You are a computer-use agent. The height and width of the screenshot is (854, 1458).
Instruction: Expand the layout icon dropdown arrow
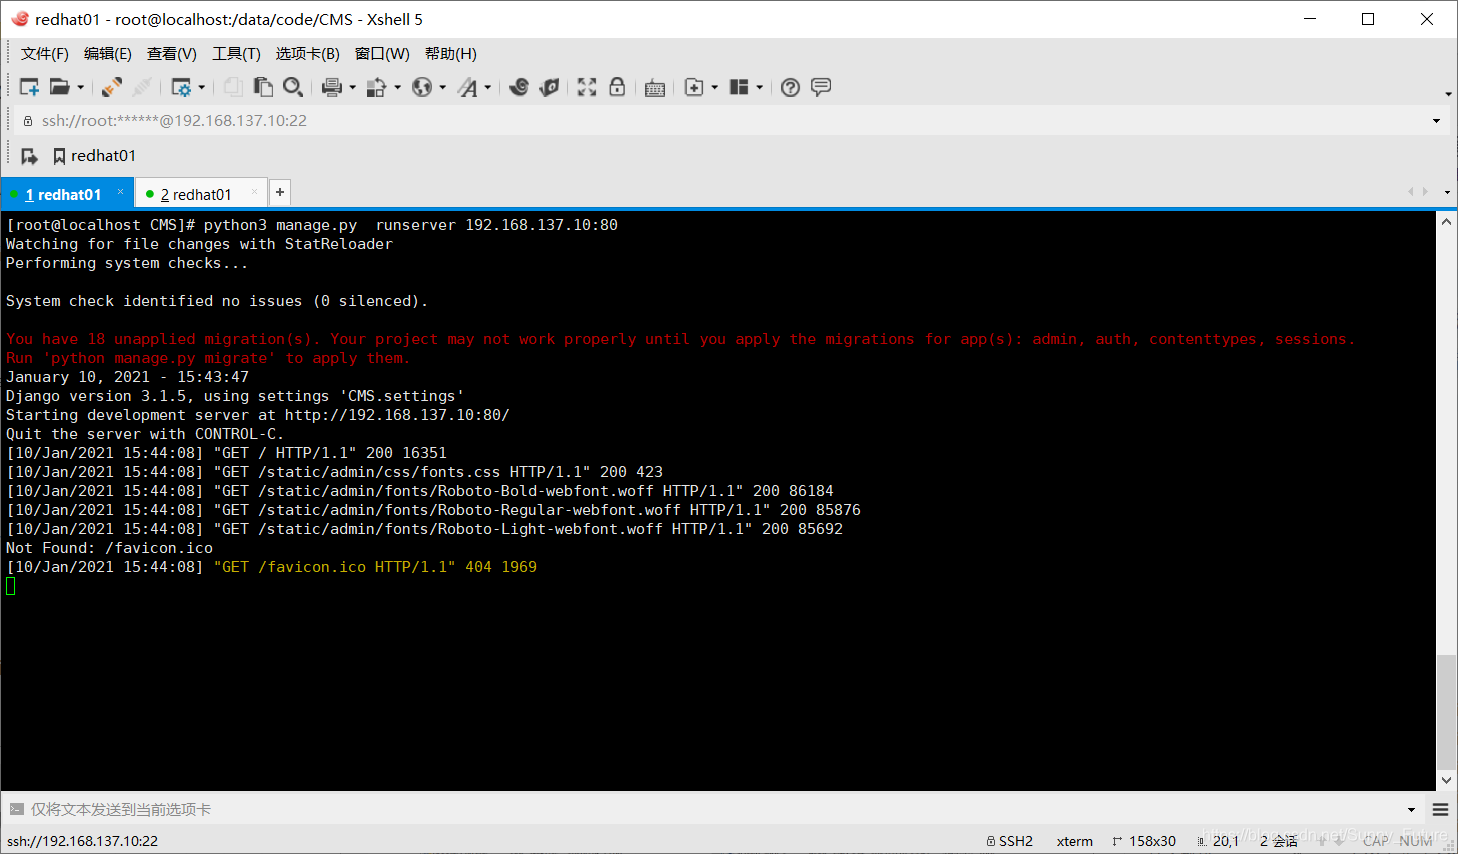(760, 87)
